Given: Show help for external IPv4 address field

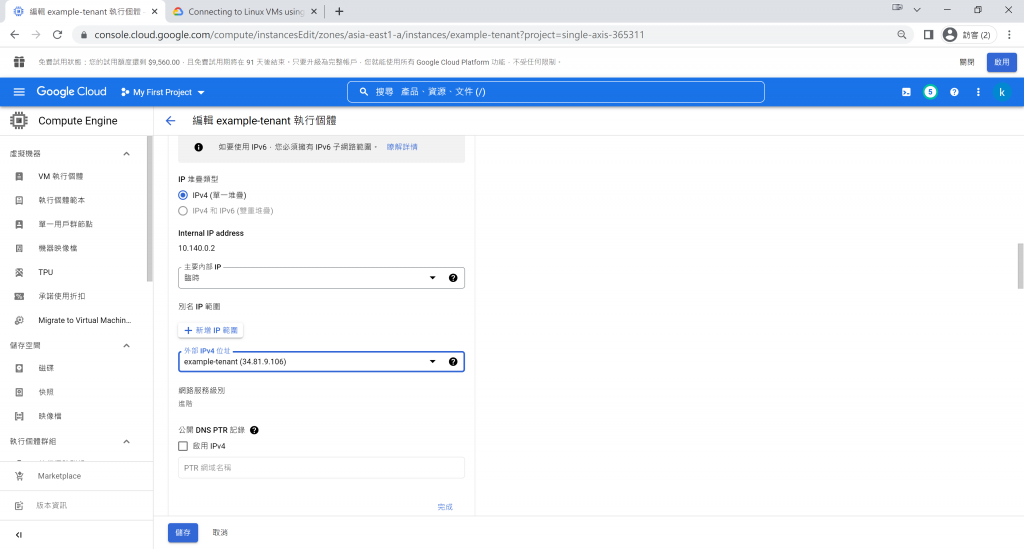Looking at the screenshot, I should pos(453,362).
